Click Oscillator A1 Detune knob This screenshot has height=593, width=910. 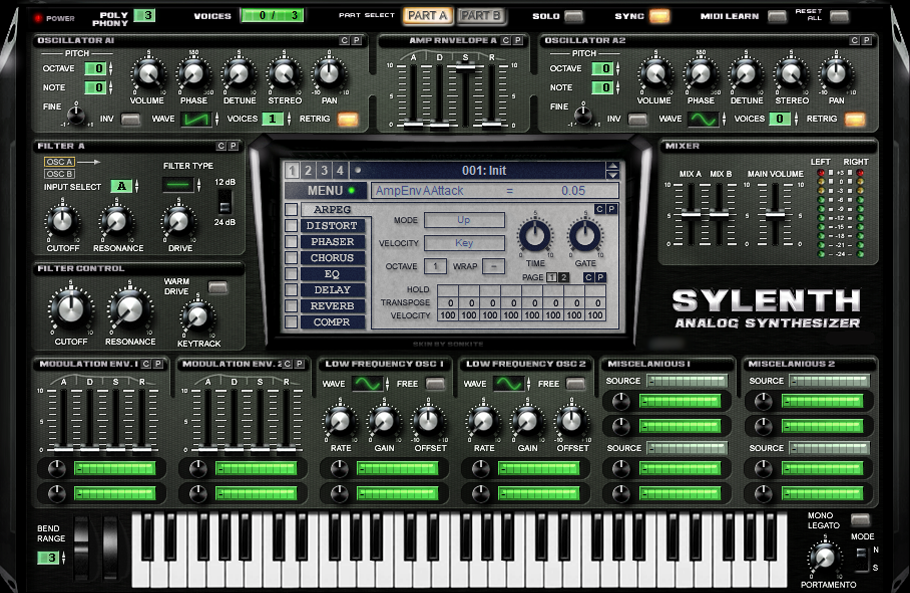[x=239, y=74]
